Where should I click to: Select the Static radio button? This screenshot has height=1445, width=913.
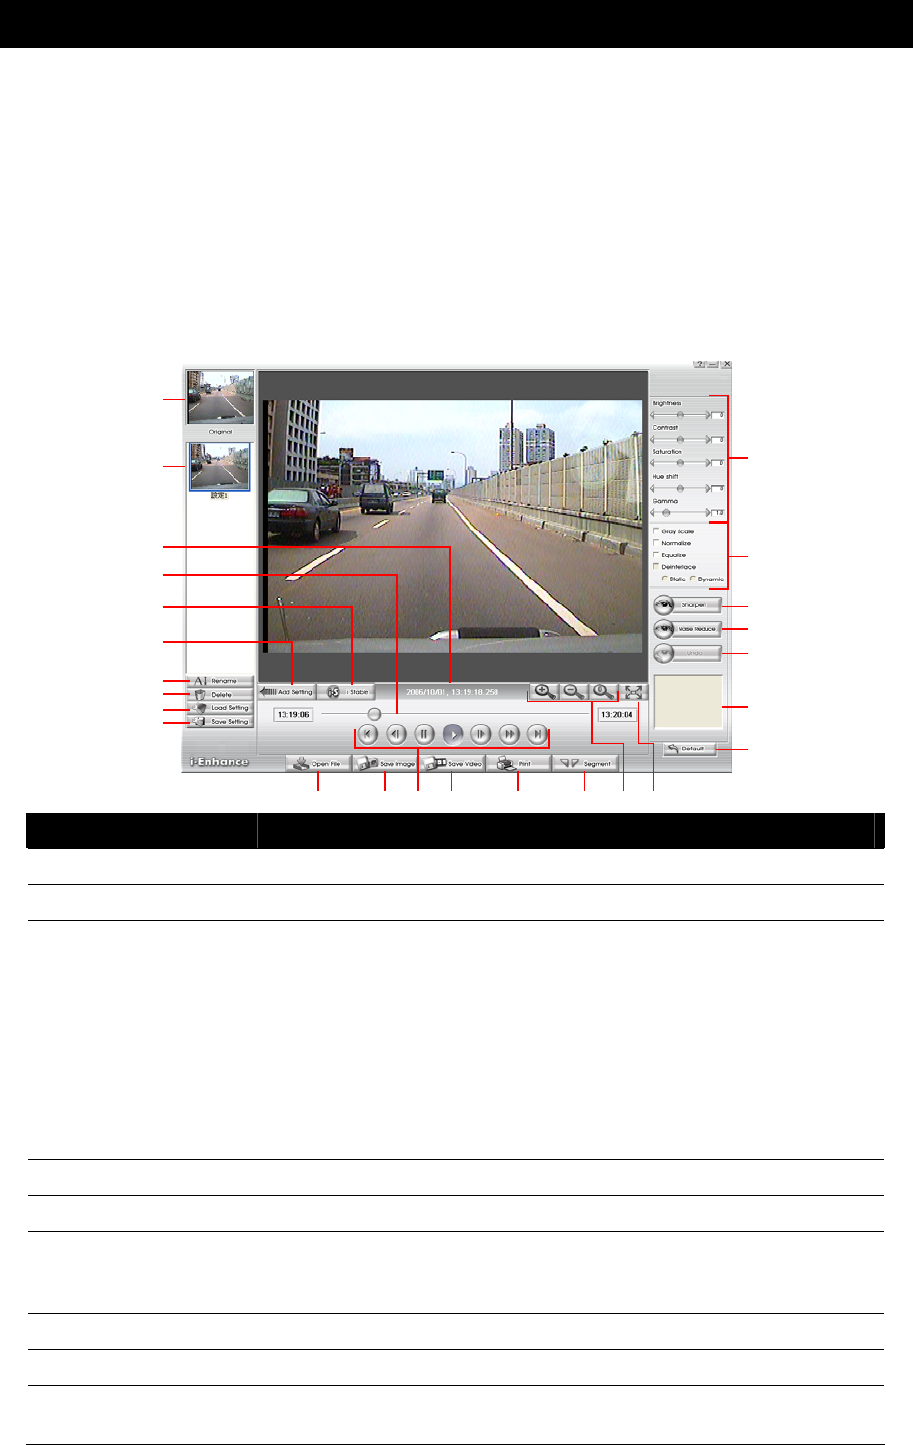coord(665,579)
